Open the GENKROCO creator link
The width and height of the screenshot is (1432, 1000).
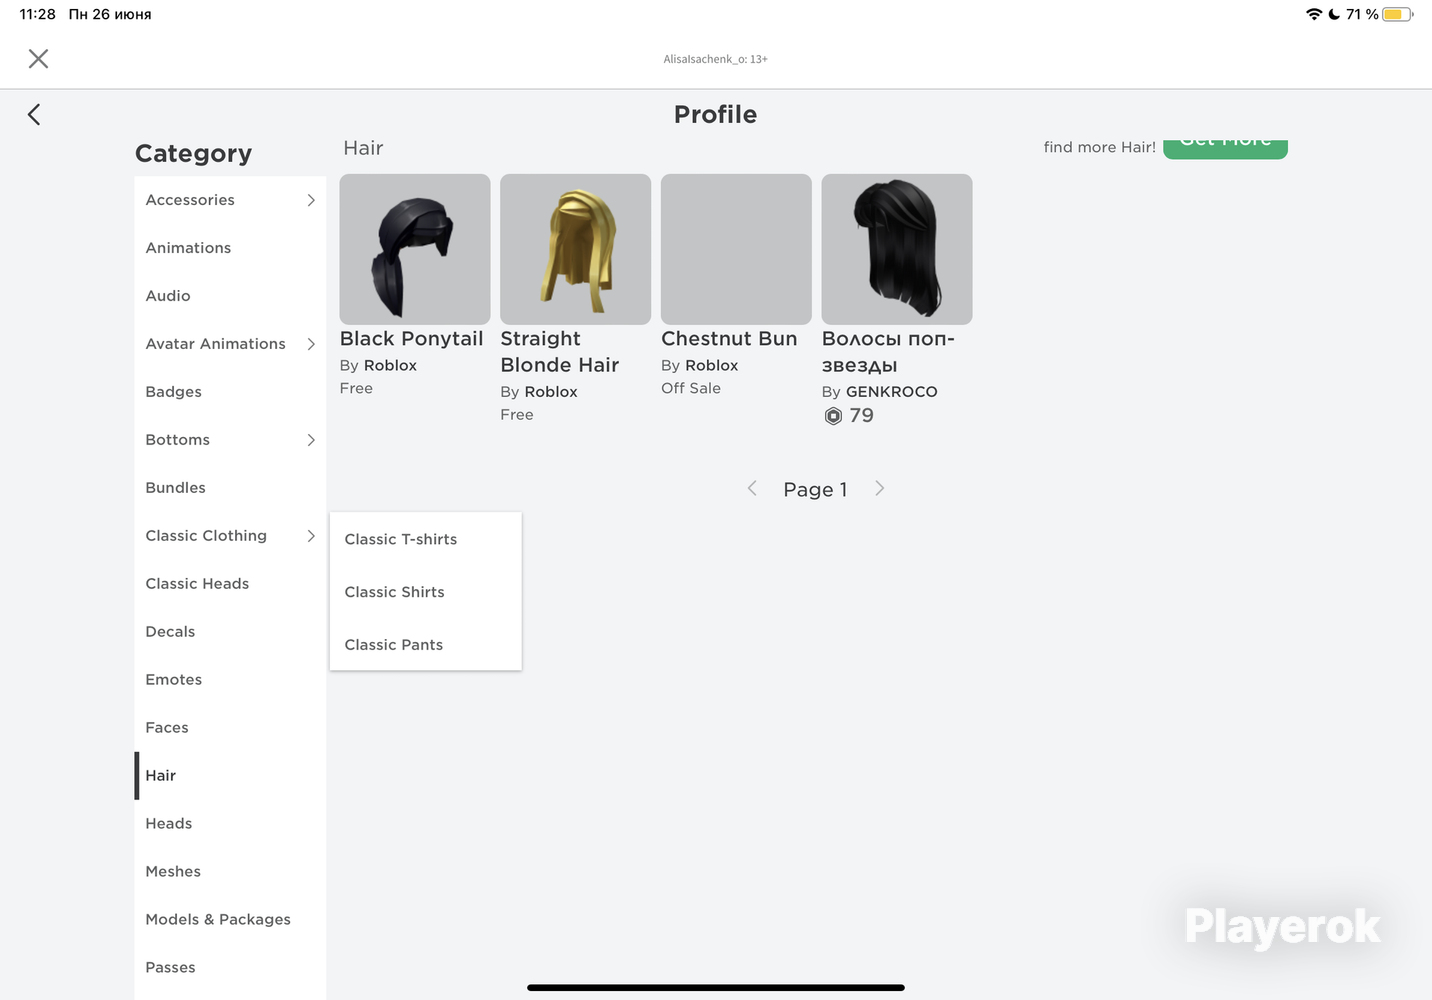pos(892,392)
